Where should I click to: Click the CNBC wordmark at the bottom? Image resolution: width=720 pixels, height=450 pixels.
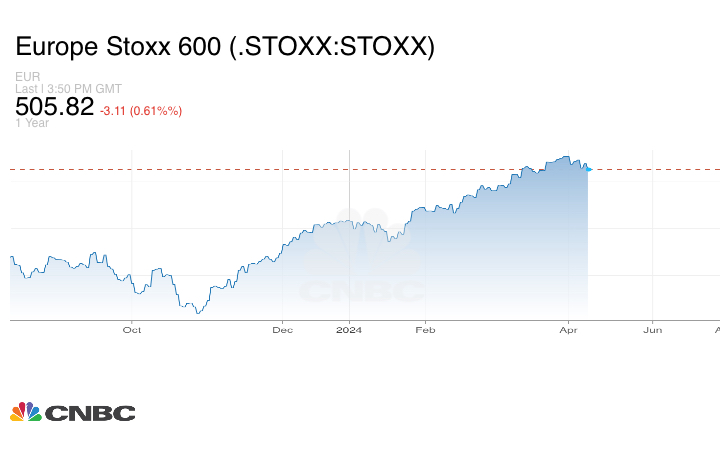click(x=90, y=413)
